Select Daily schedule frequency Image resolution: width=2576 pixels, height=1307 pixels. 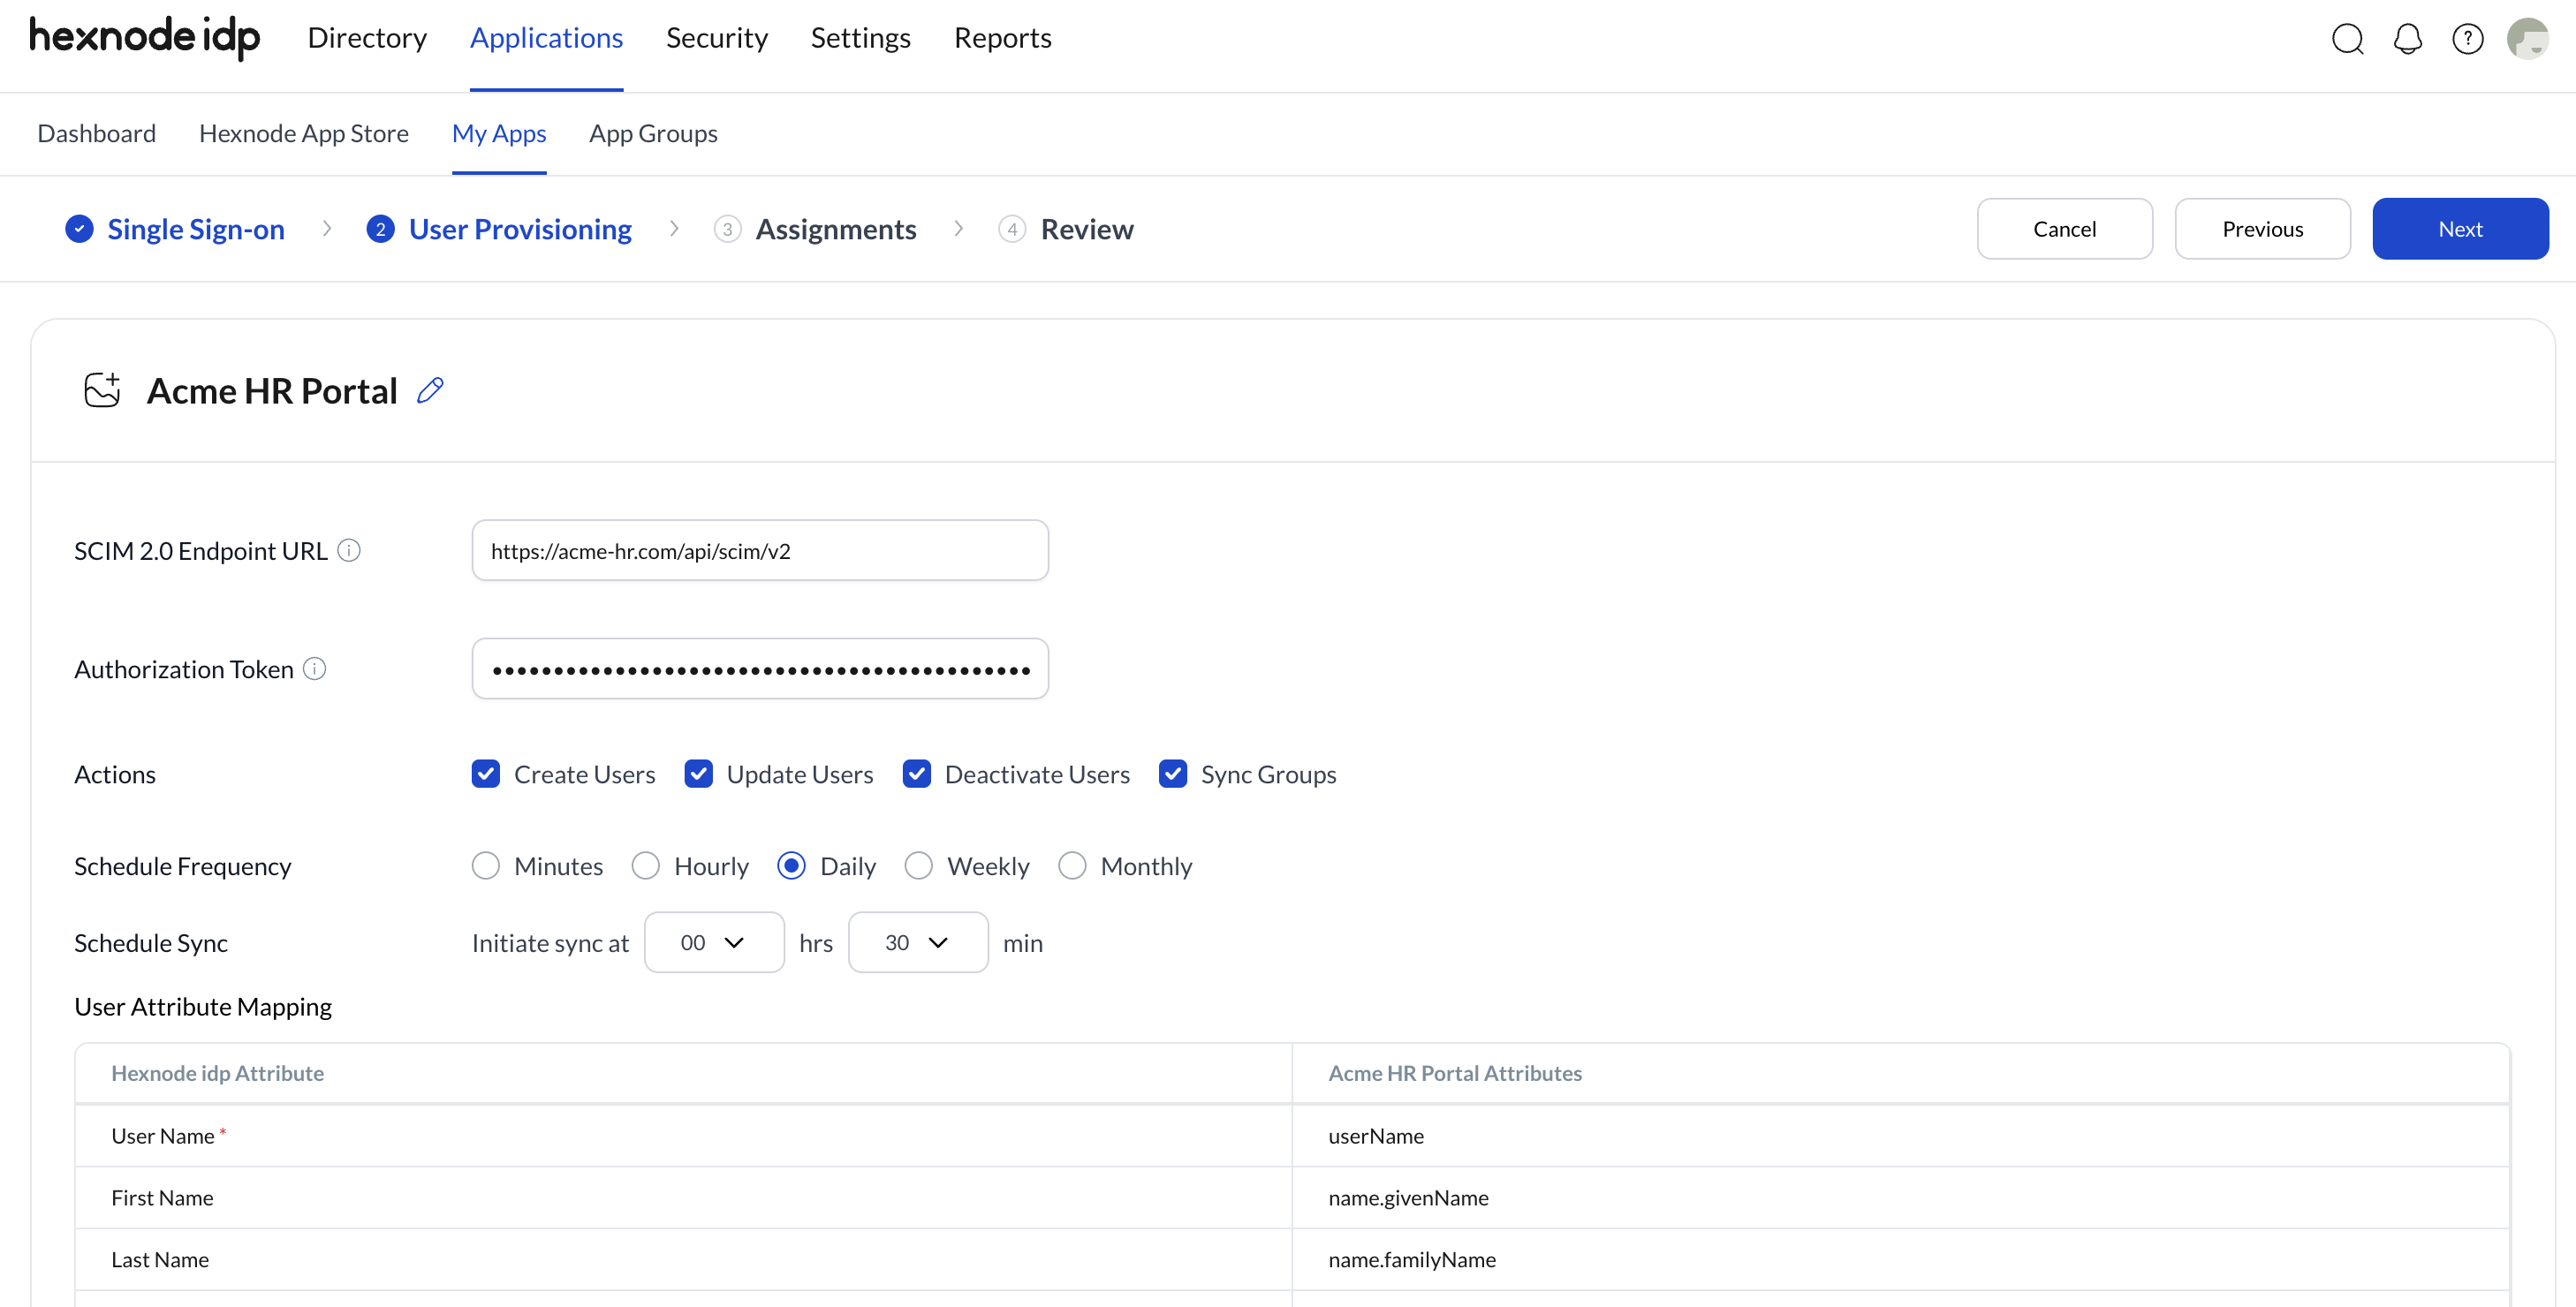(791, 865)
